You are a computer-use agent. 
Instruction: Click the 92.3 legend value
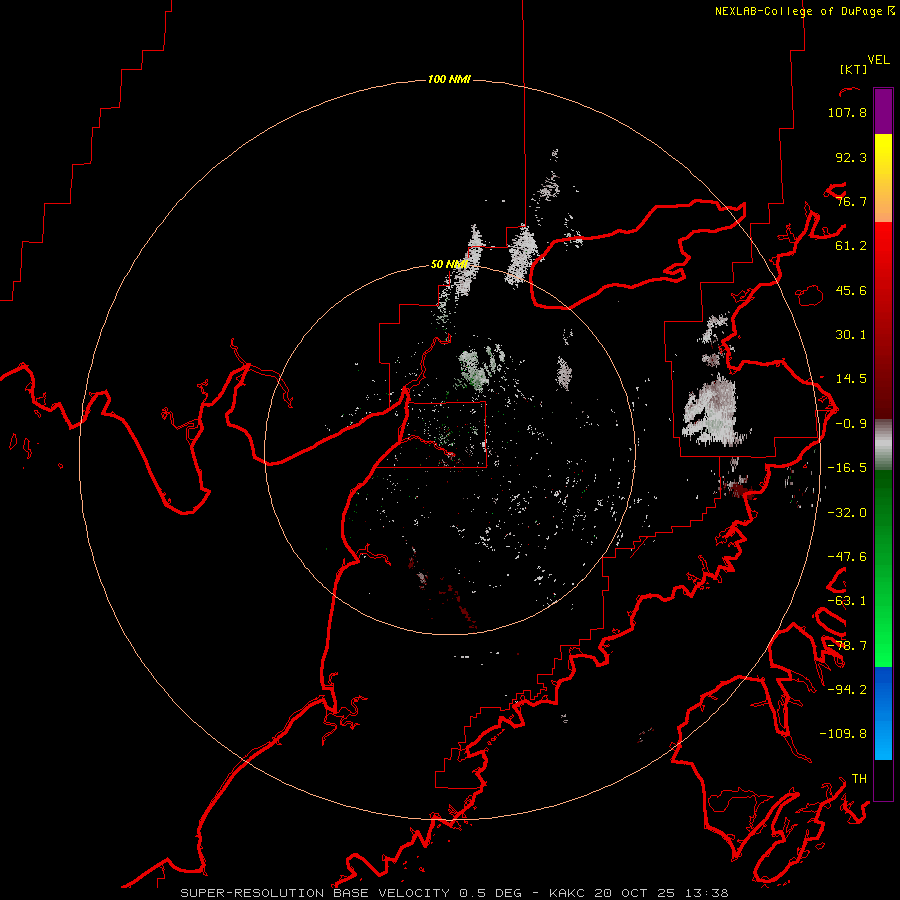pos(851,157)
